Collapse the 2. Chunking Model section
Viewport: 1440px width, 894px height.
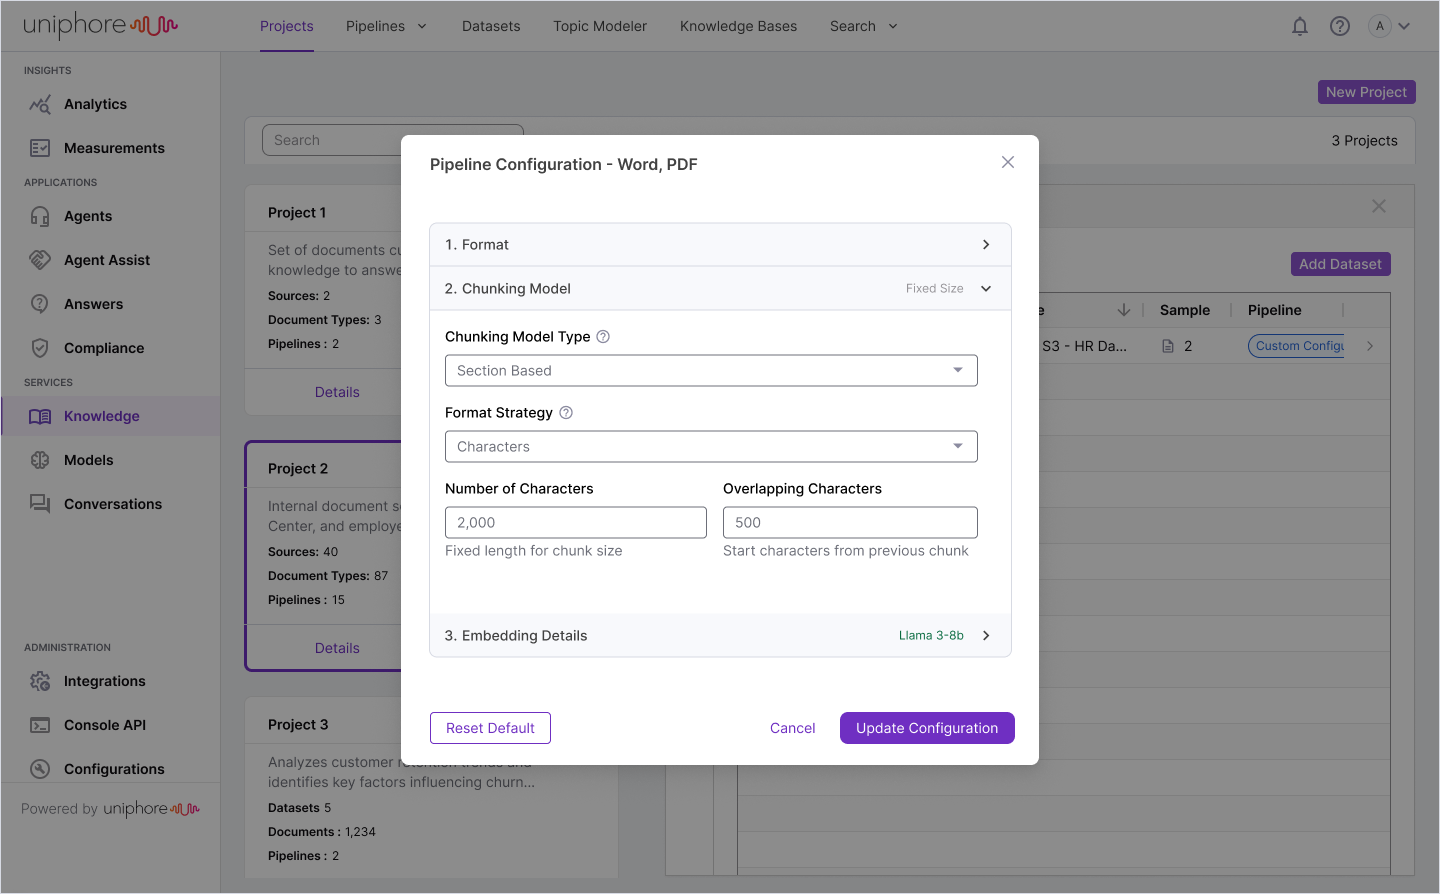pyautogui.click(x=986, y=289)
